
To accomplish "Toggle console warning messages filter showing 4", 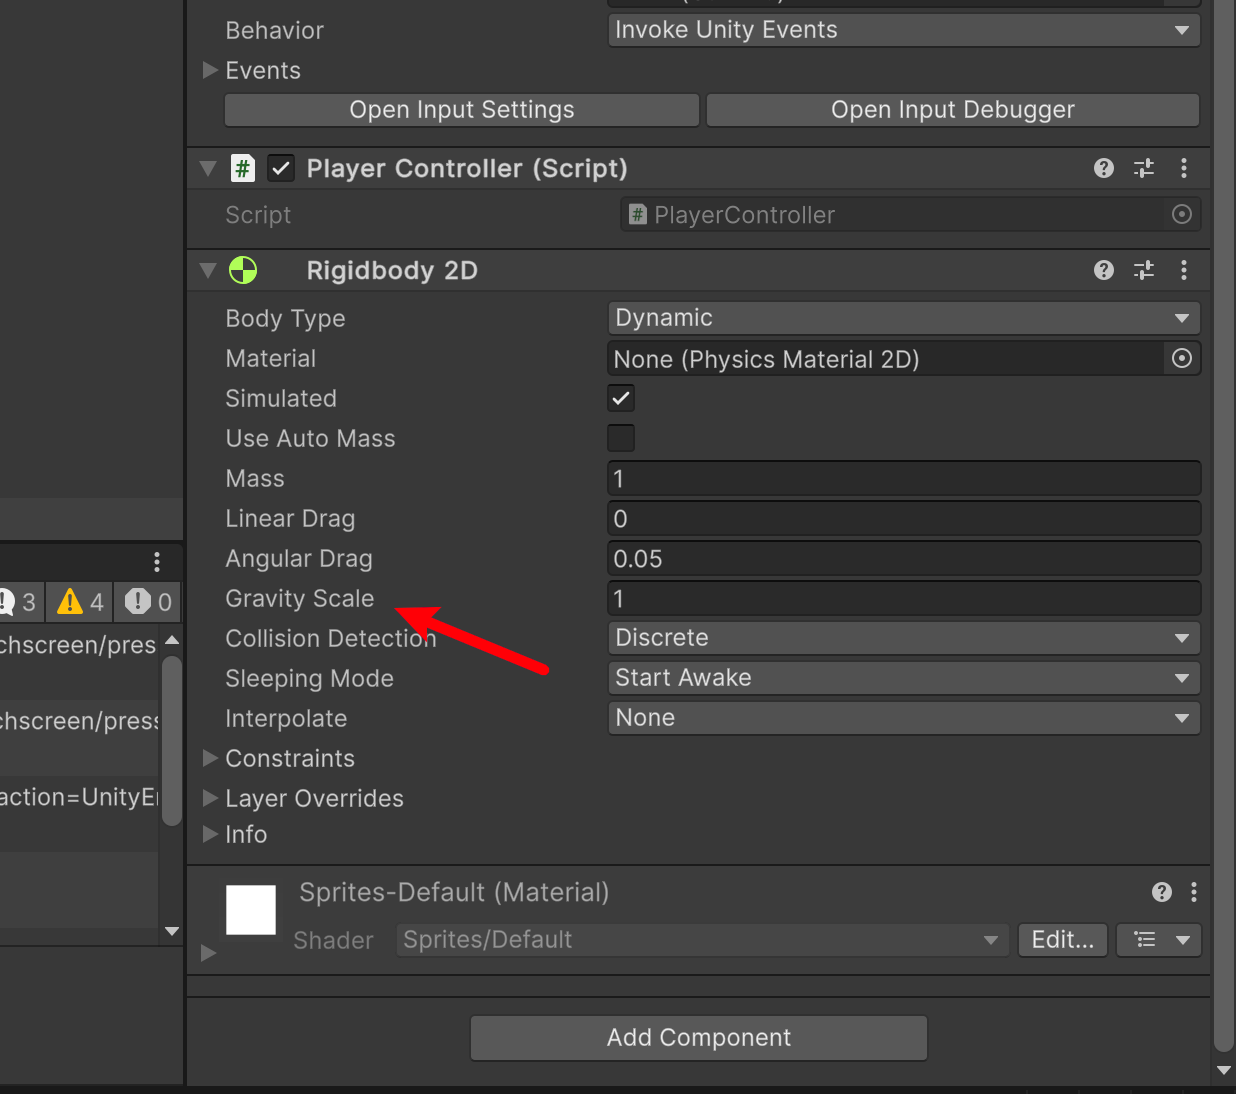I will tap(80, 601).
